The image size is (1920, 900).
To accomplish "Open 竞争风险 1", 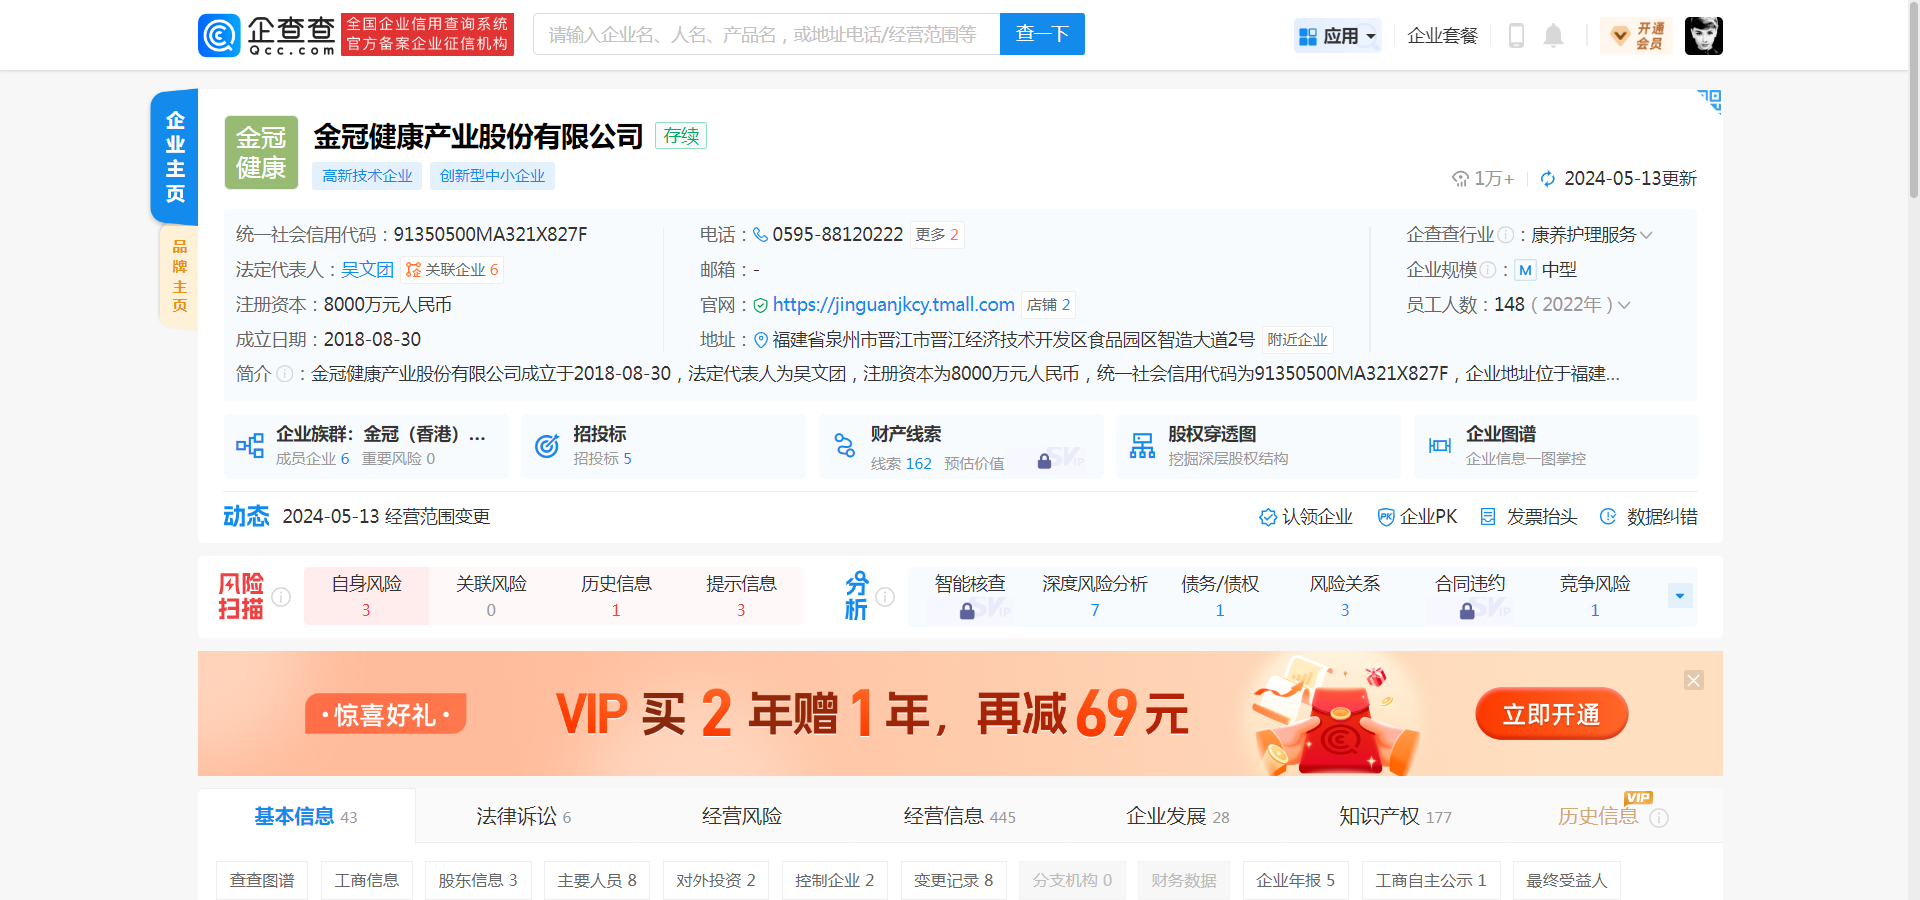I will click(x=1595, y=596).
